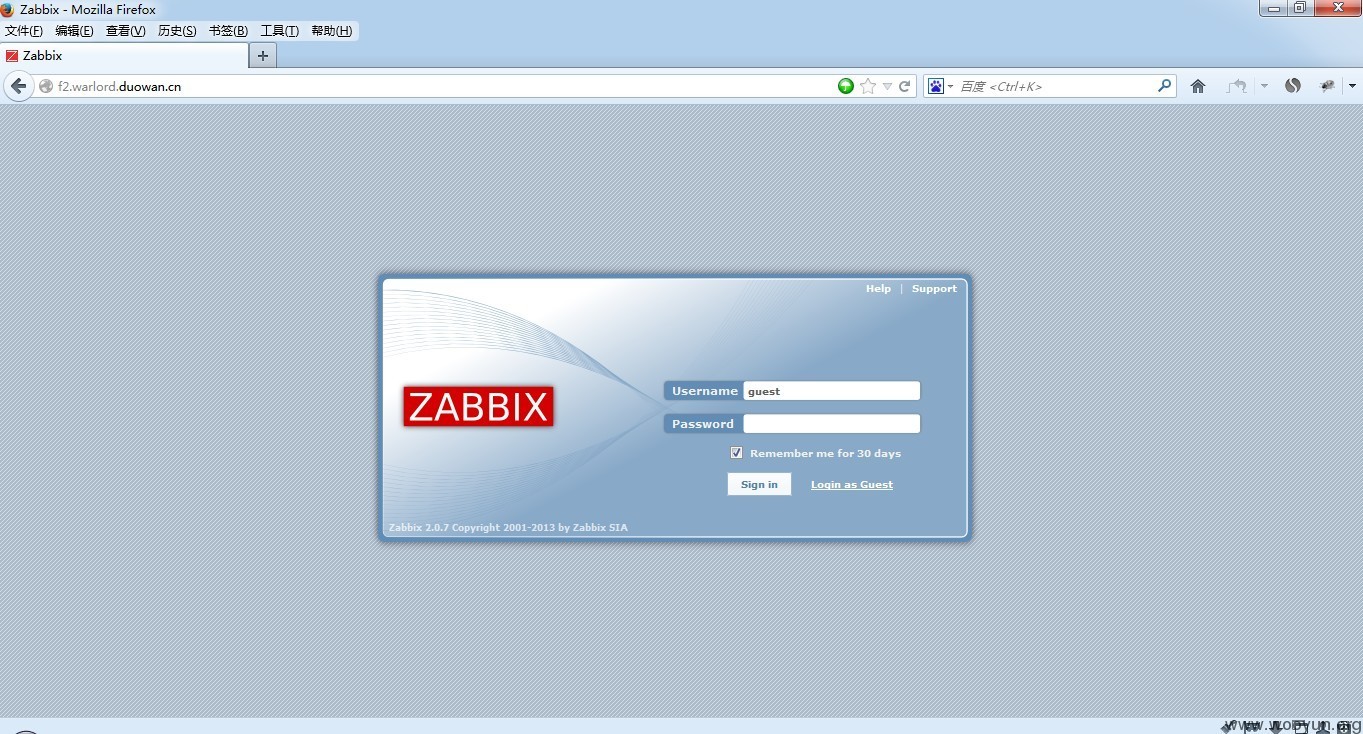Click the address bar URL f2.warlord.duowan.cn
The height and width of the screenshot is (734, 1363).
[x=119, y=87]
